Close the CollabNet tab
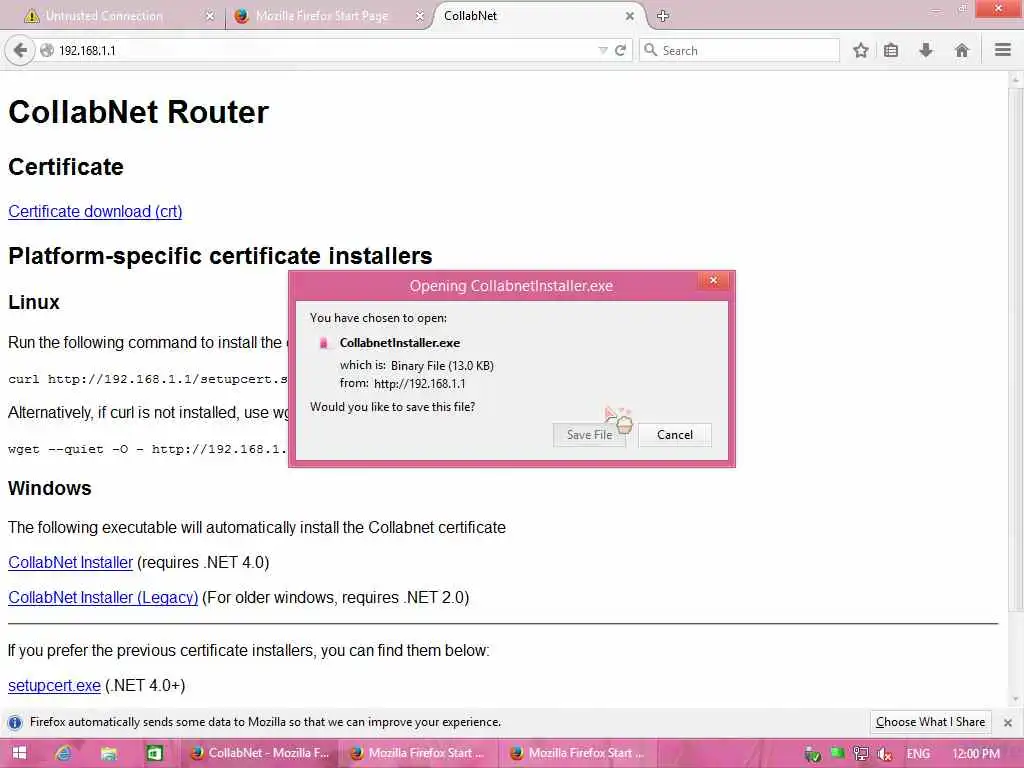The height and width of the screenshot is (768, 1024). tap(630, 16)
